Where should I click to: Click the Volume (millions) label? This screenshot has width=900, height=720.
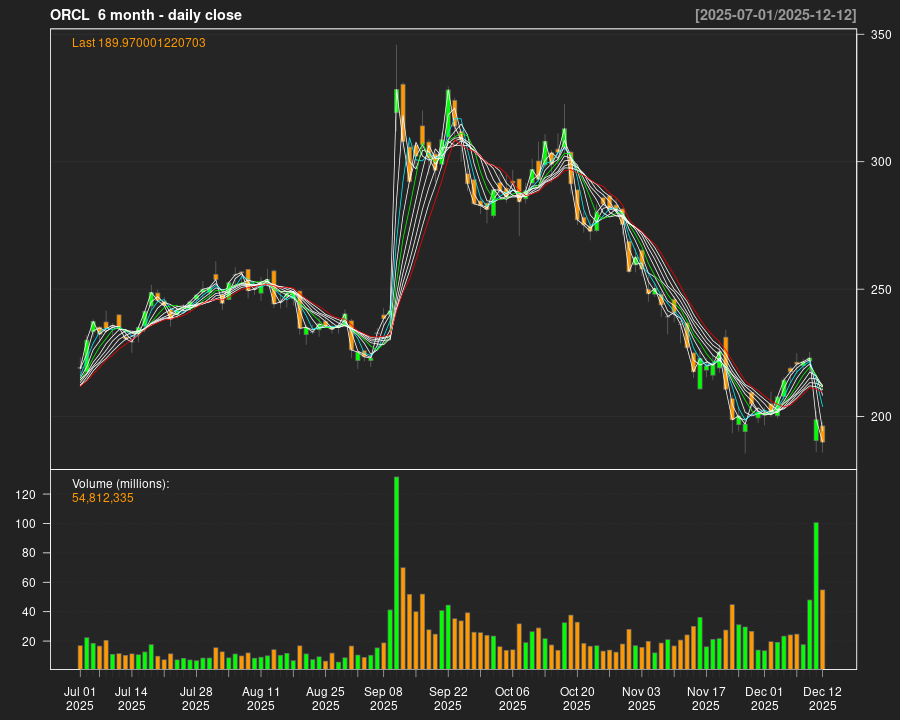coord(121,484)
